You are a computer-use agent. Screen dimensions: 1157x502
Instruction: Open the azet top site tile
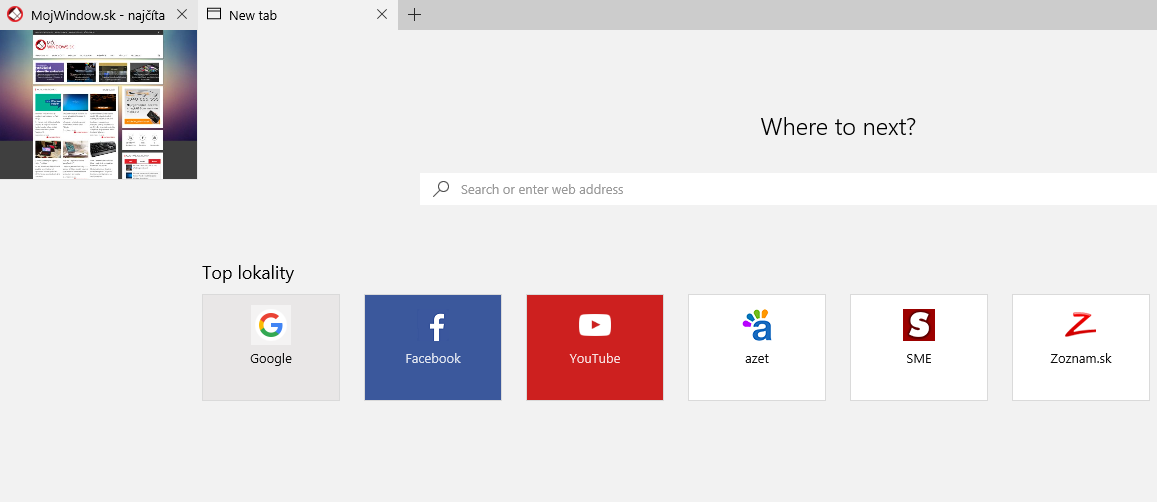[x=757, y=347]
